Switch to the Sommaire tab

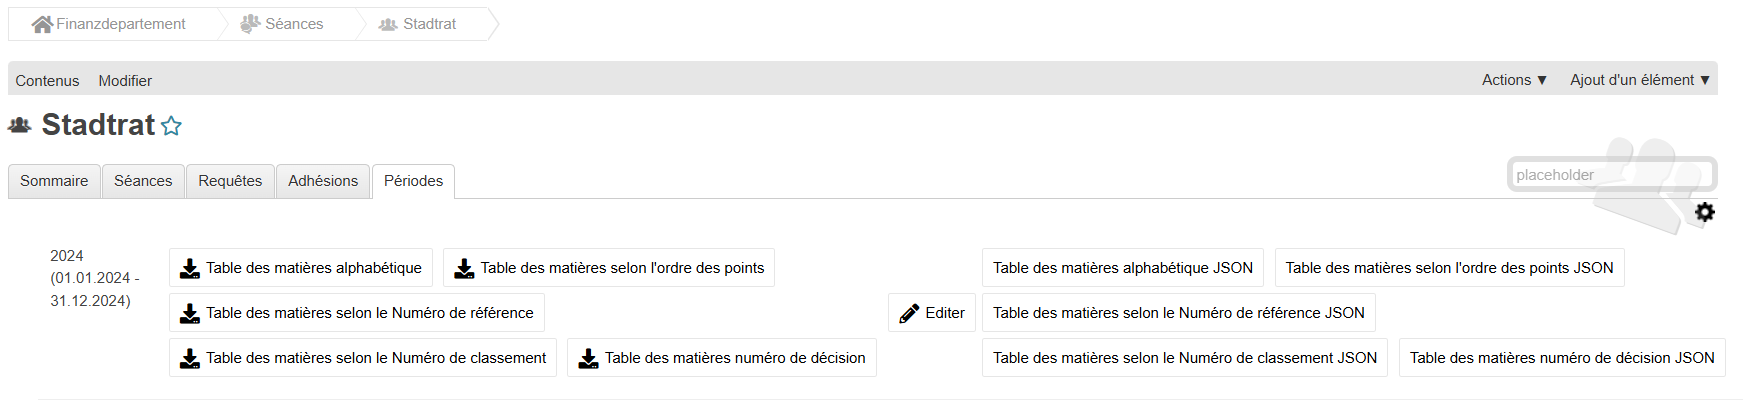point(54,181)
